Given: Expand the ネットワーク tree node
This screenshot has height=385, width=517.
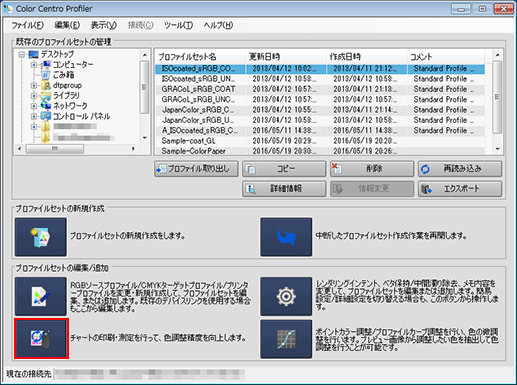Looking at the screenshot, I should (34, 106).
